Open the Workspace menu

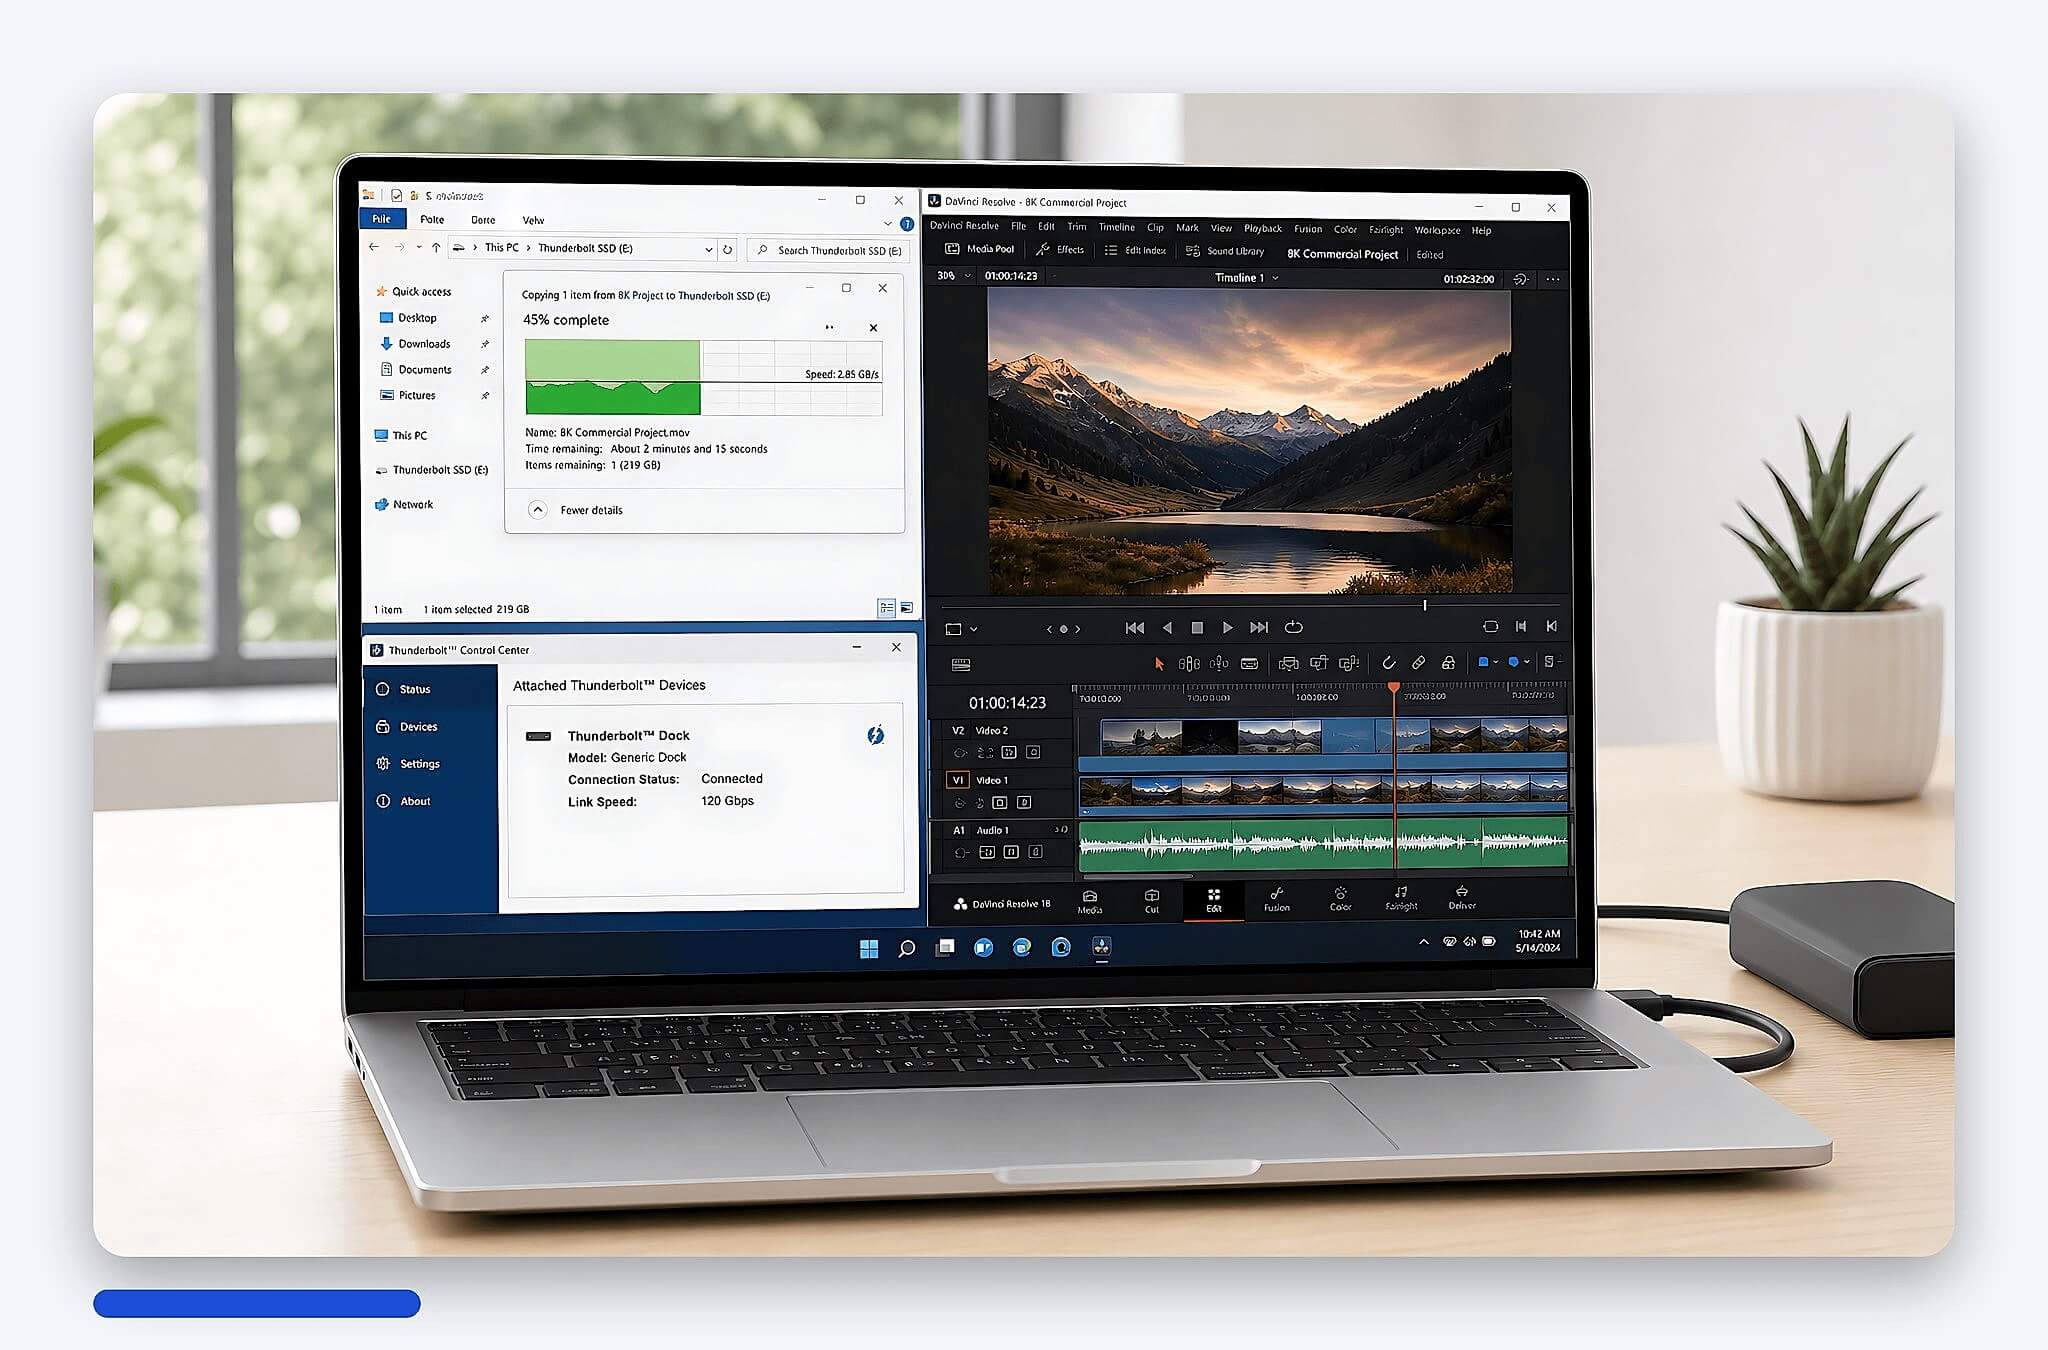(x=1437, y=230)
